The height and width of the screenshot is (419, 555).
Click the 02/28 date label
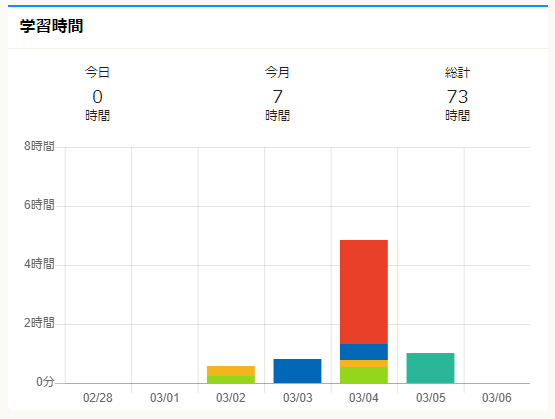tap(98, 398)
